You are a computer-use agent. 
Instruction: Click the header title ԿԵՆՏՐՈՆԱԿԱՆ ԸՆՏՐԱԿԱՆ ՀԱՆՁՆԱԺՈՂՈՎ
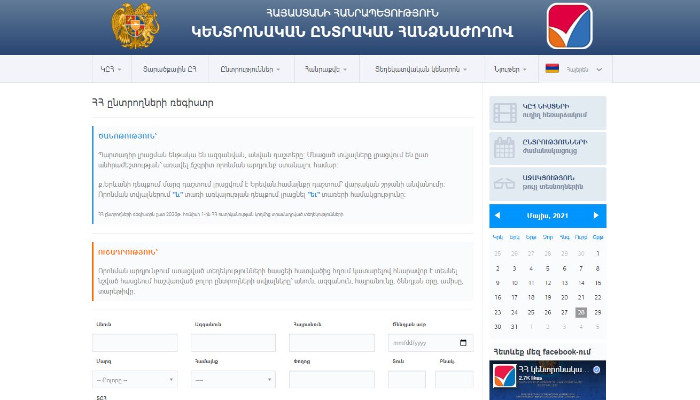[x=352, y=32]
